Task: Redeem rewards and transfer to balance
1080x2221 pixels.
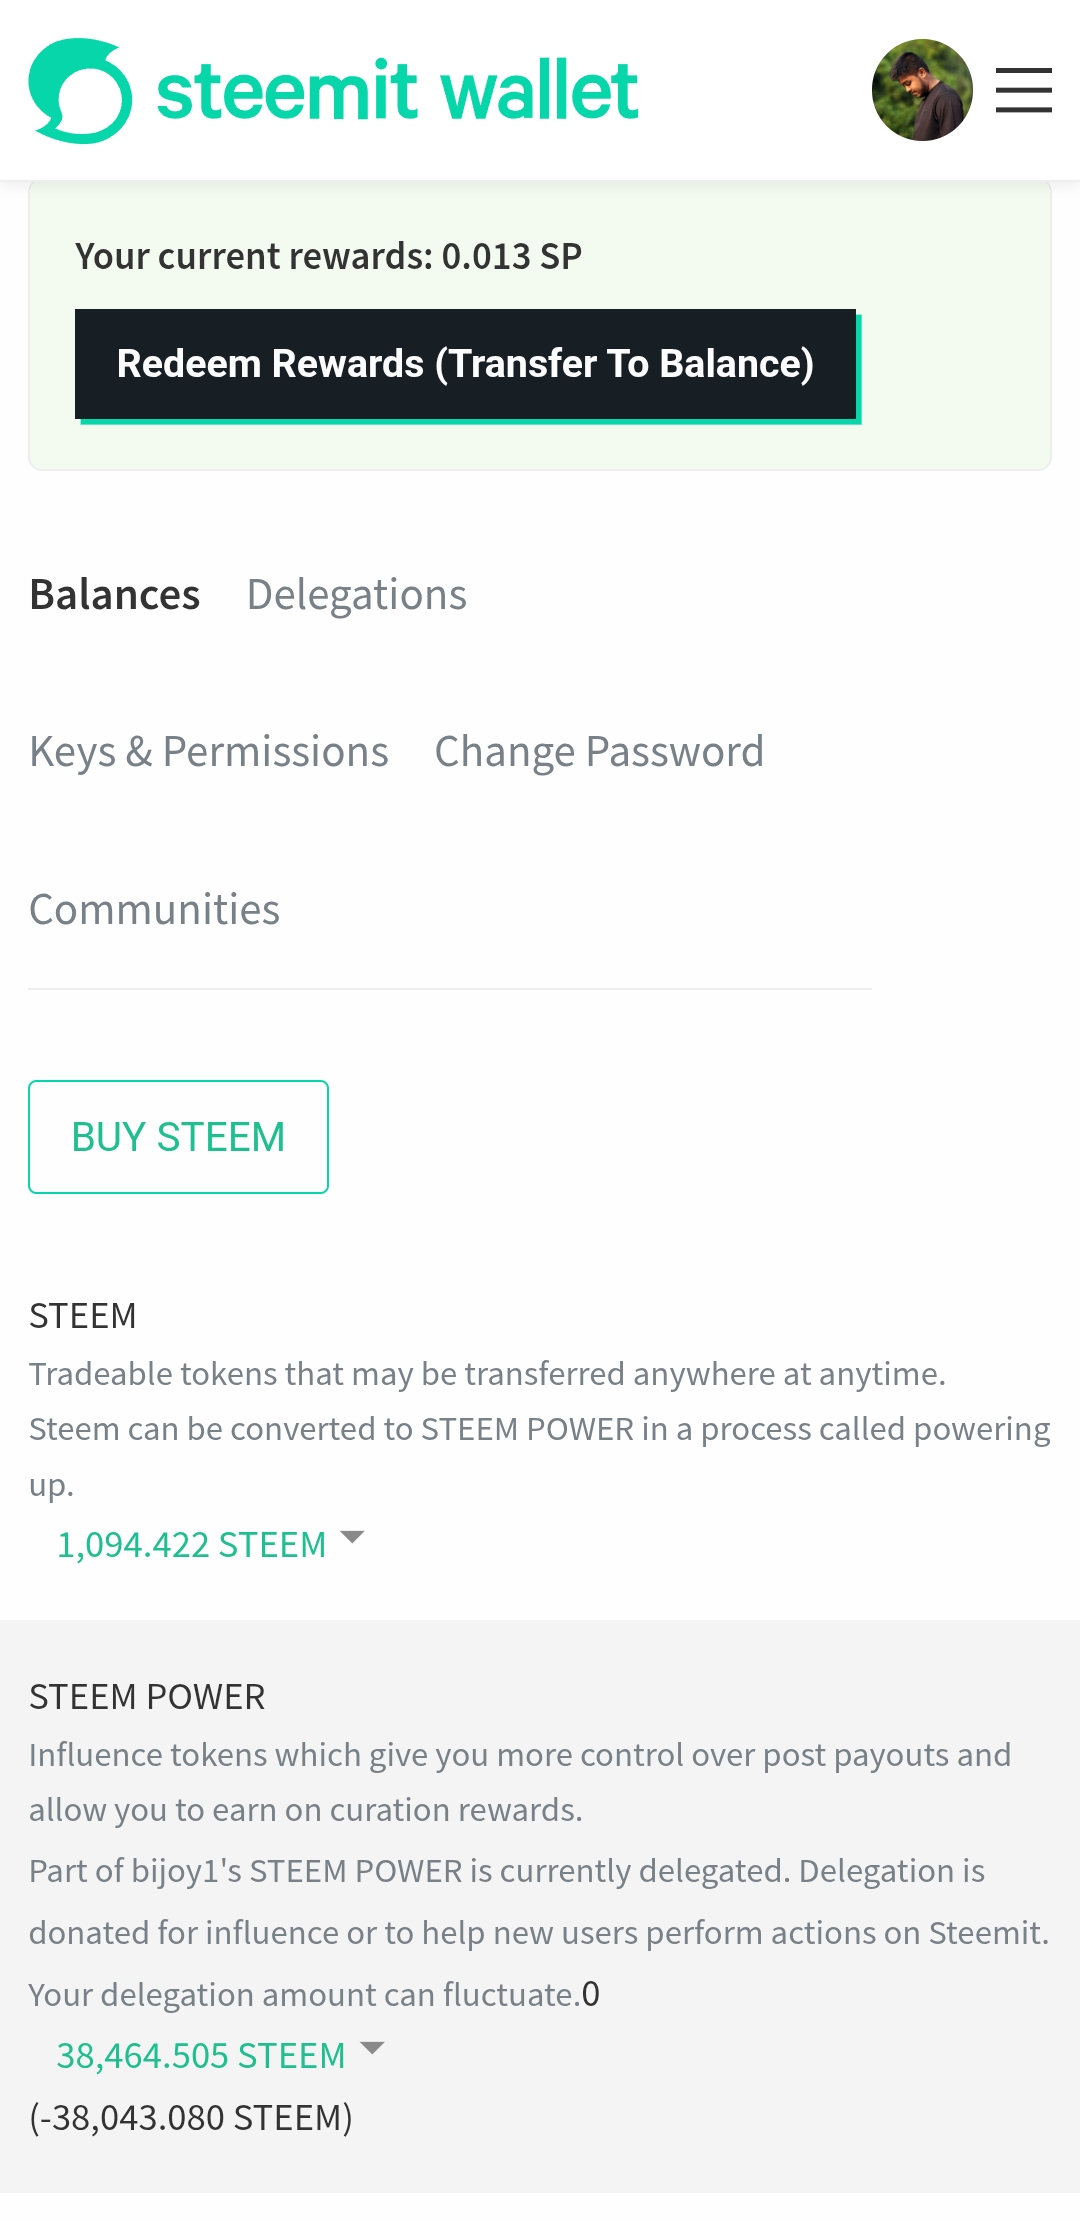Action: (466, 364)
